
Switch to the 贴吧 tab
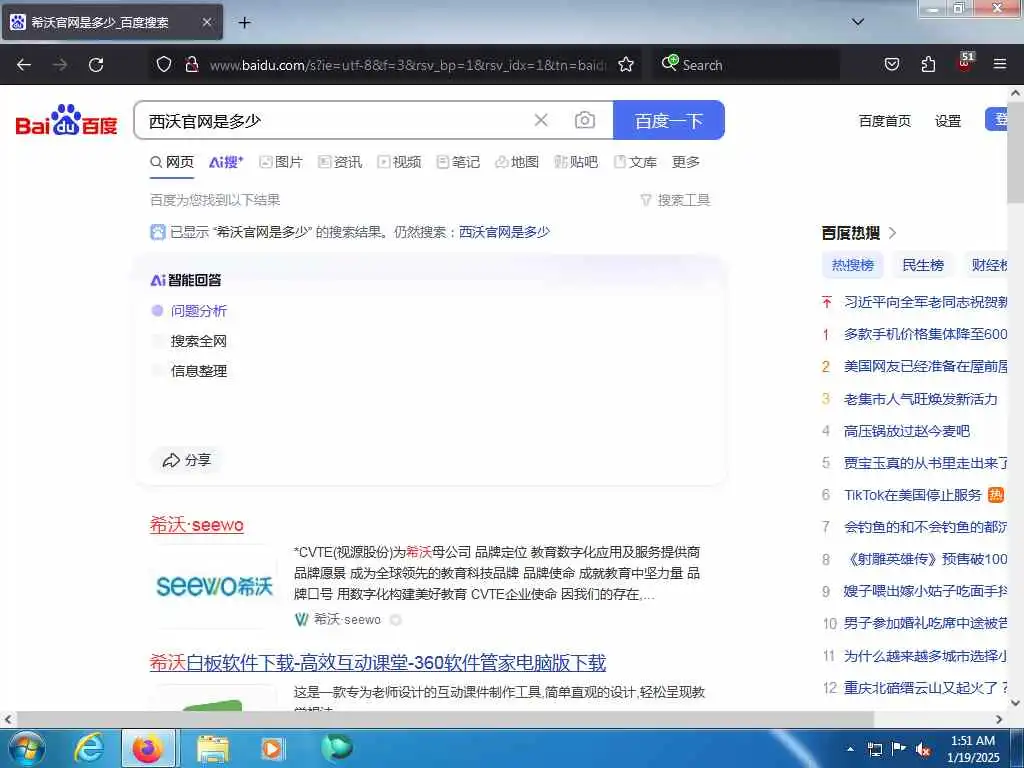point(576,162)
